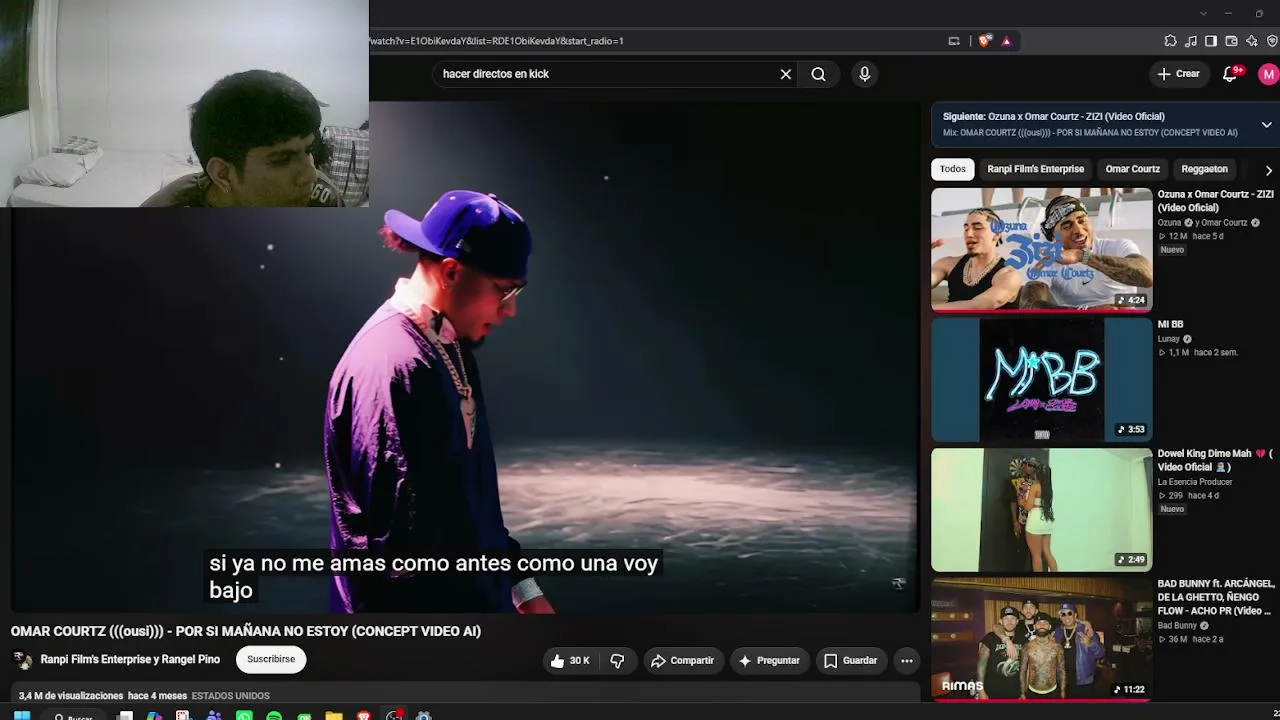Like the video with thumbs up 30 K
The image size is (1280, 720).
pos(570,660)
